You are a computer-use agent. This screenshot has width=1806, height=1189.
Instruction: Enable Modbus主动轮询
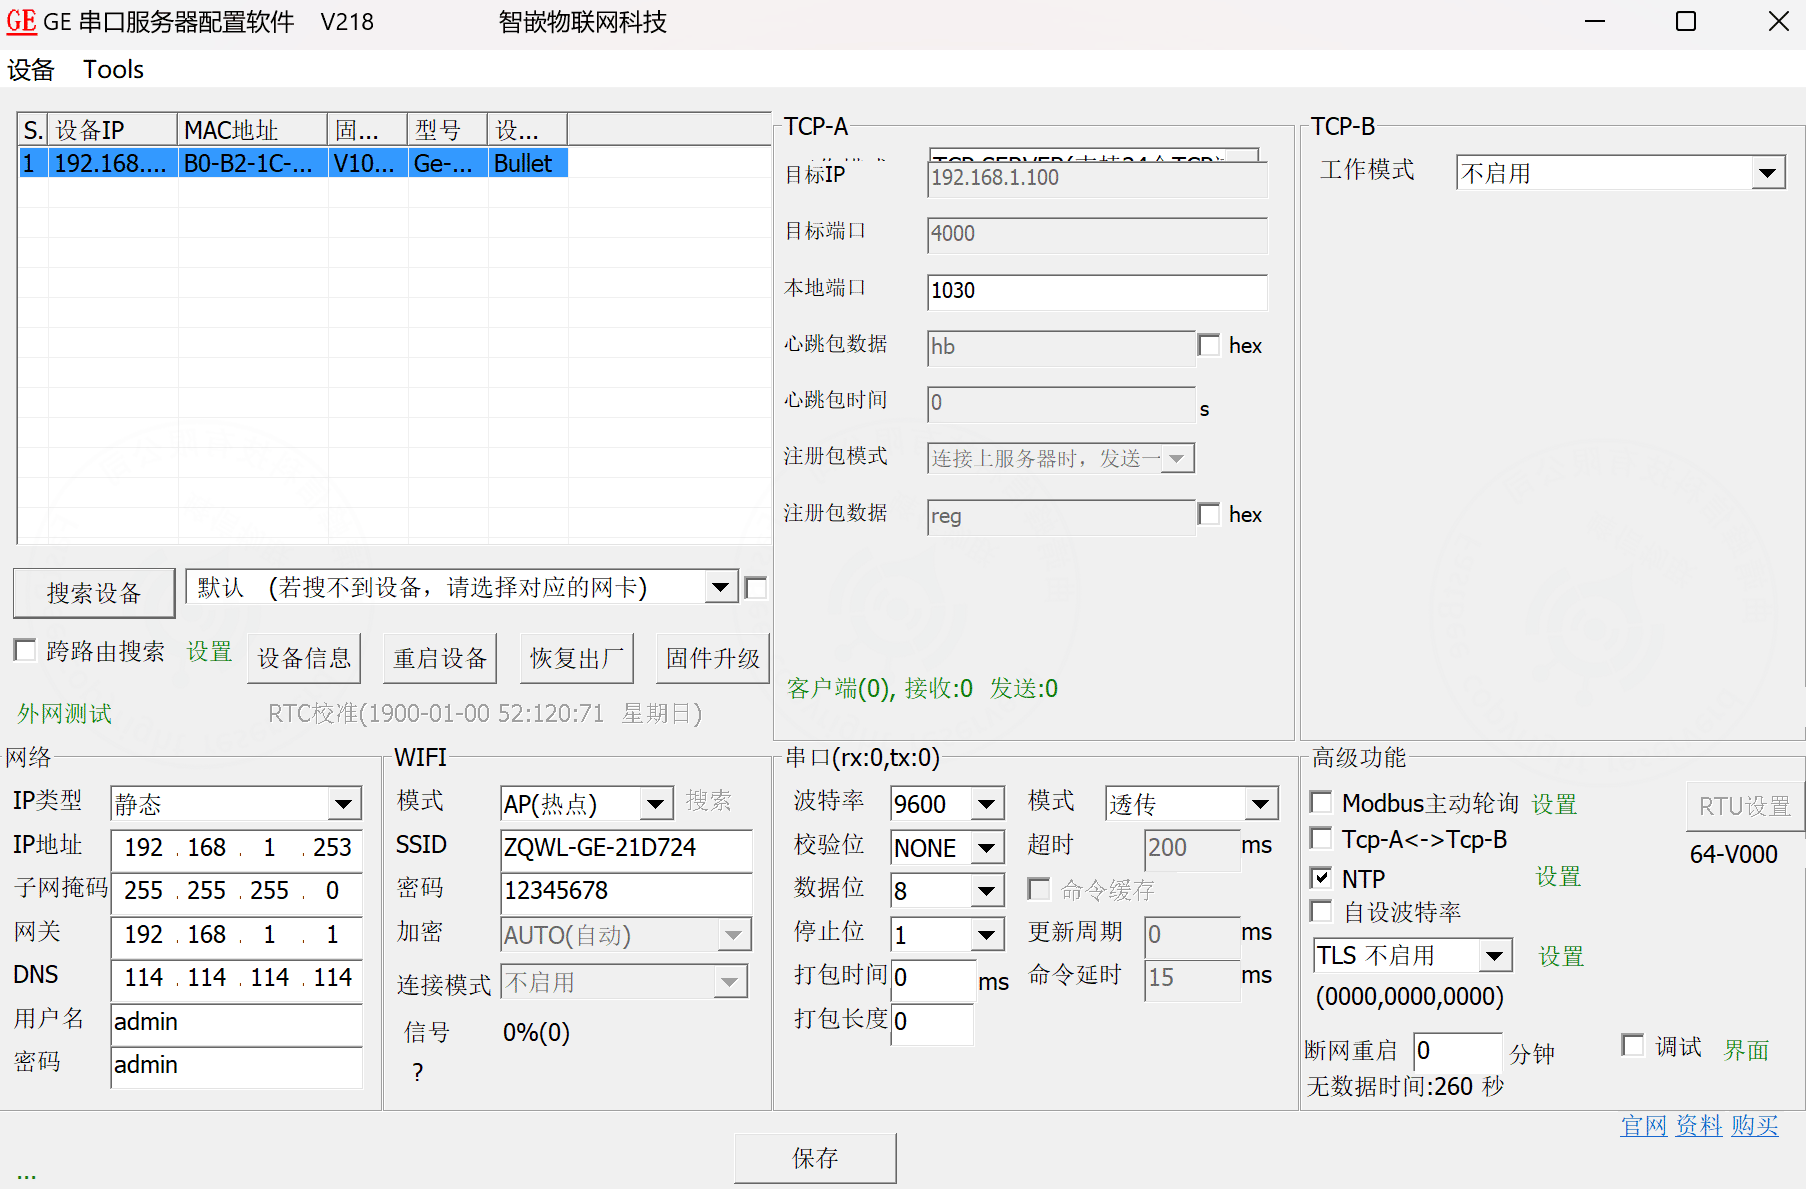[1321, 801]
